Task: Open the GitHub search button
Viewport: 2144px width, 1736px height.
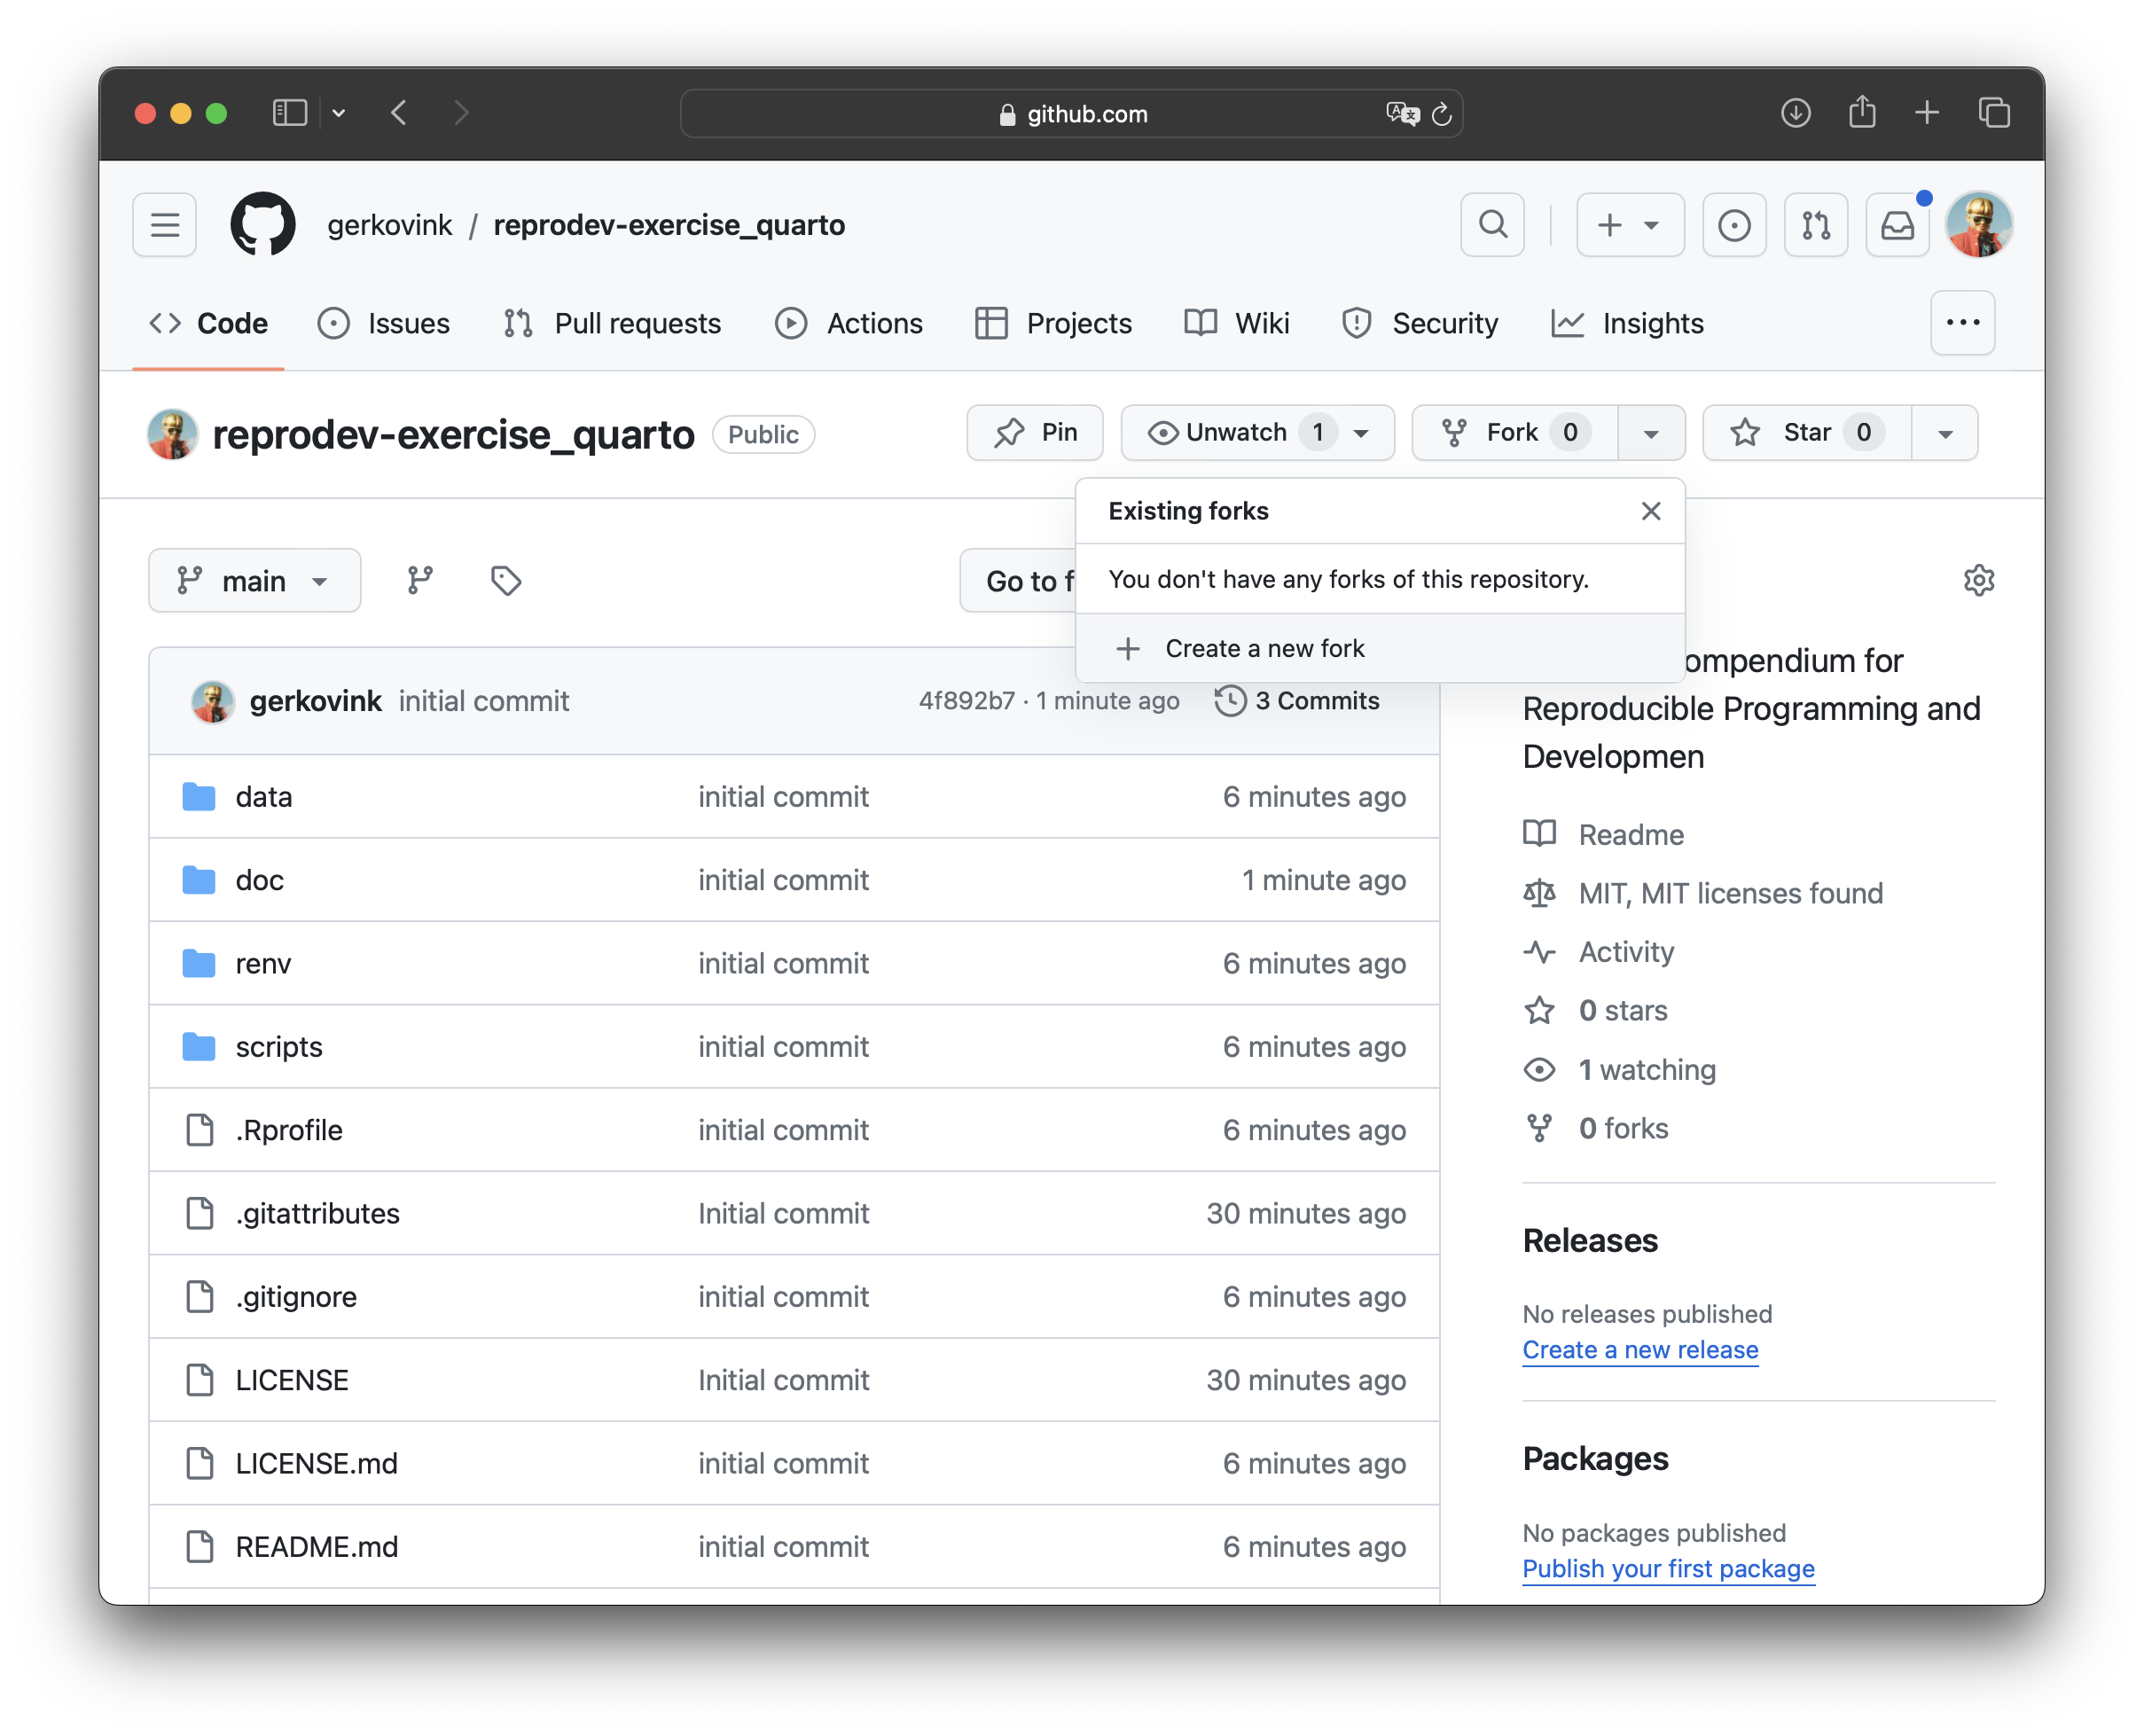Action: click(1493, 225)
